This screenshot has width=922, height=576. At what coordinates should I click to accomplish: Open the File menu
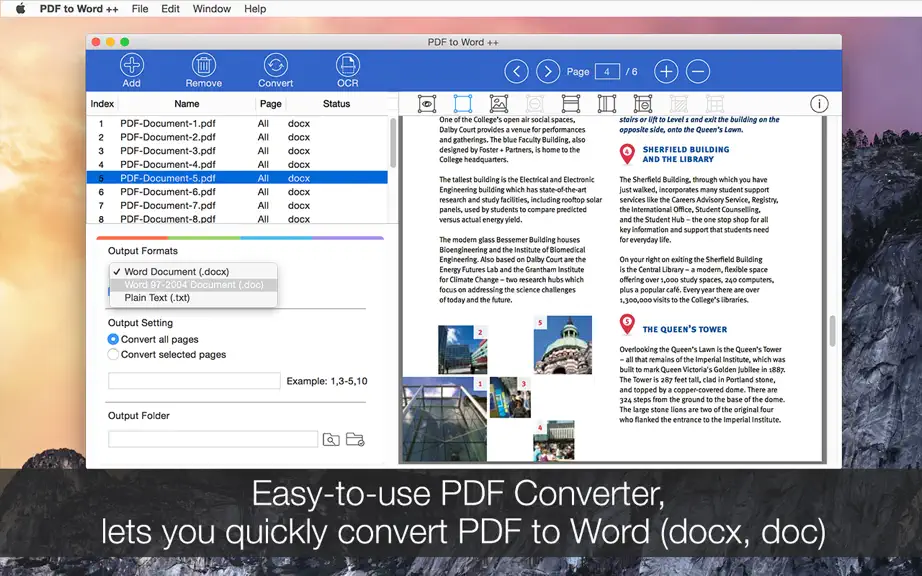(140, 9)
